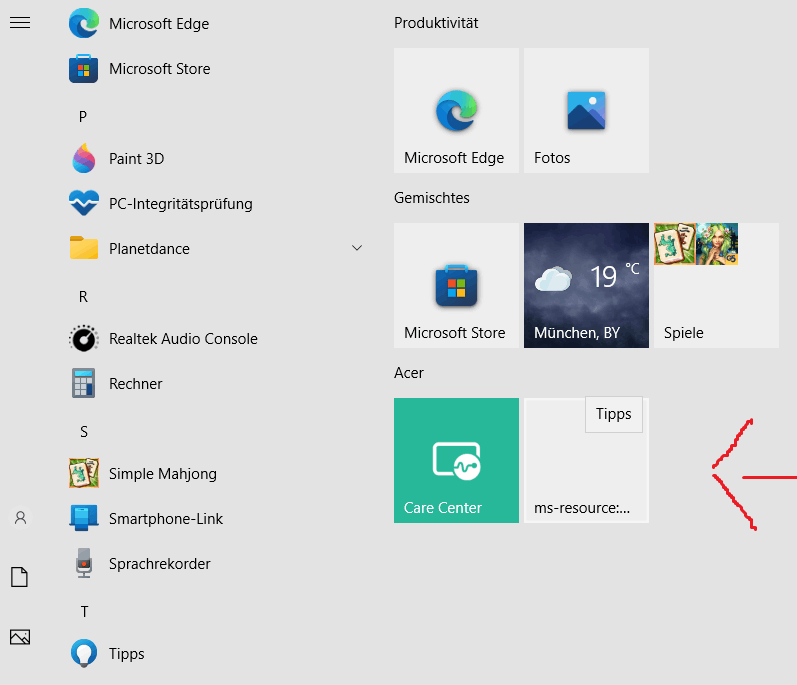Open the München weather tile
Screen dimensions: 797x685
587,286
